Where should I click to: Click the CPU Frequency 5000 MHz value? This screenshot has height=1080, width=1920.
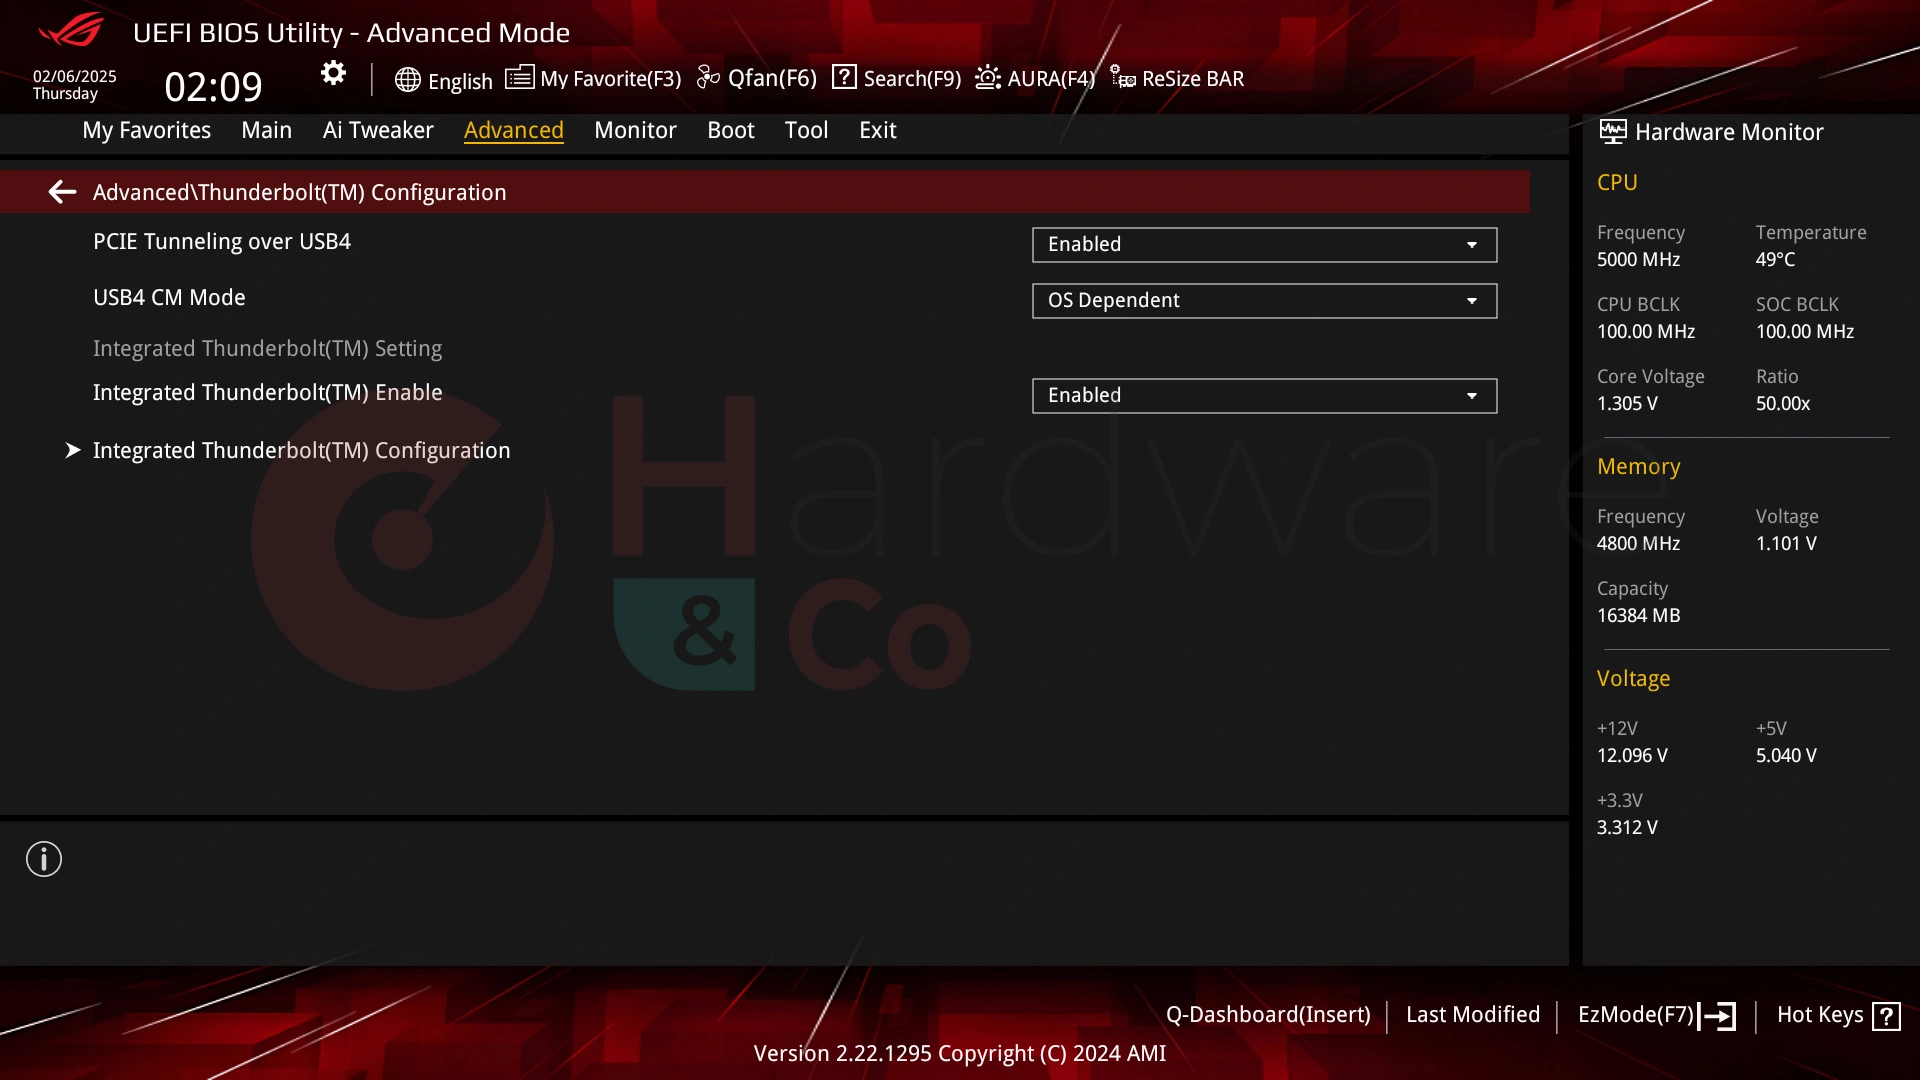click(1638, 259)
